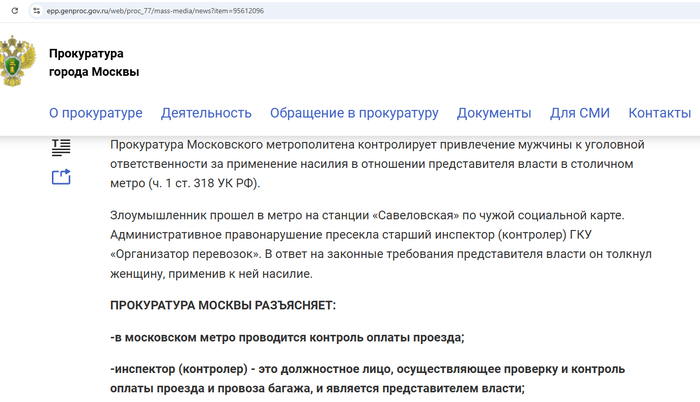Open site information icon in address bar
The width and height of the screenshot is (700, 402).
click(x=36, y=10)
